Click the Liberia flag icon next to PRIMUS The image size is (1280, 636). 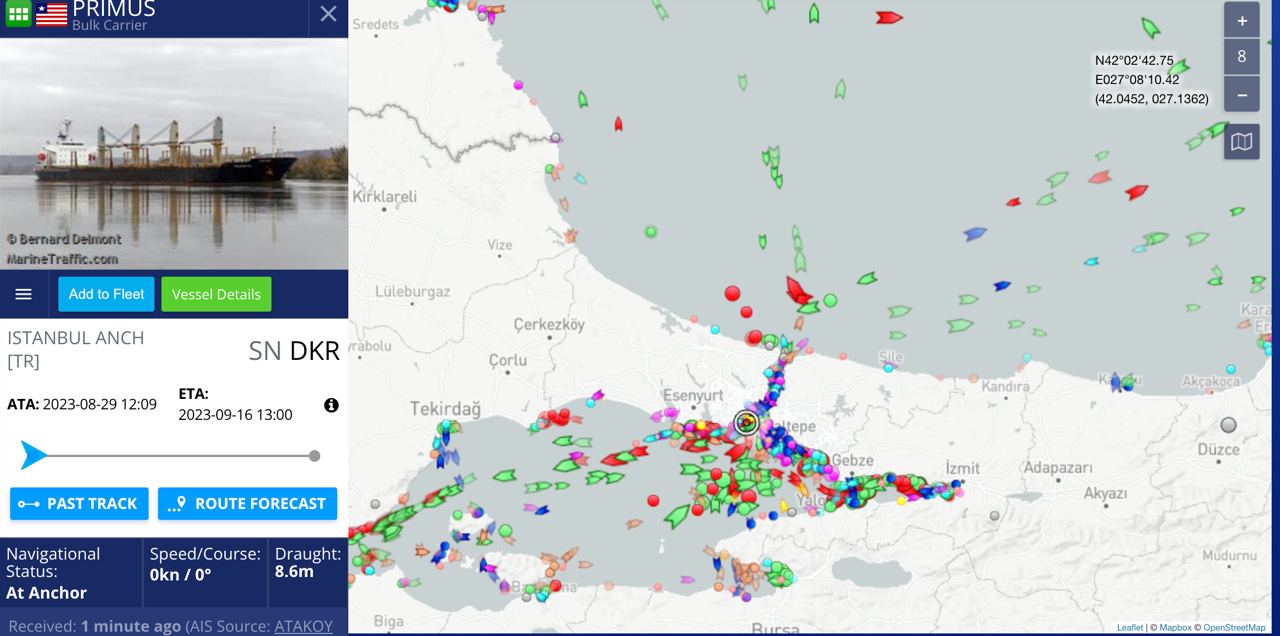pyautogui.click(x=51, y=13)
